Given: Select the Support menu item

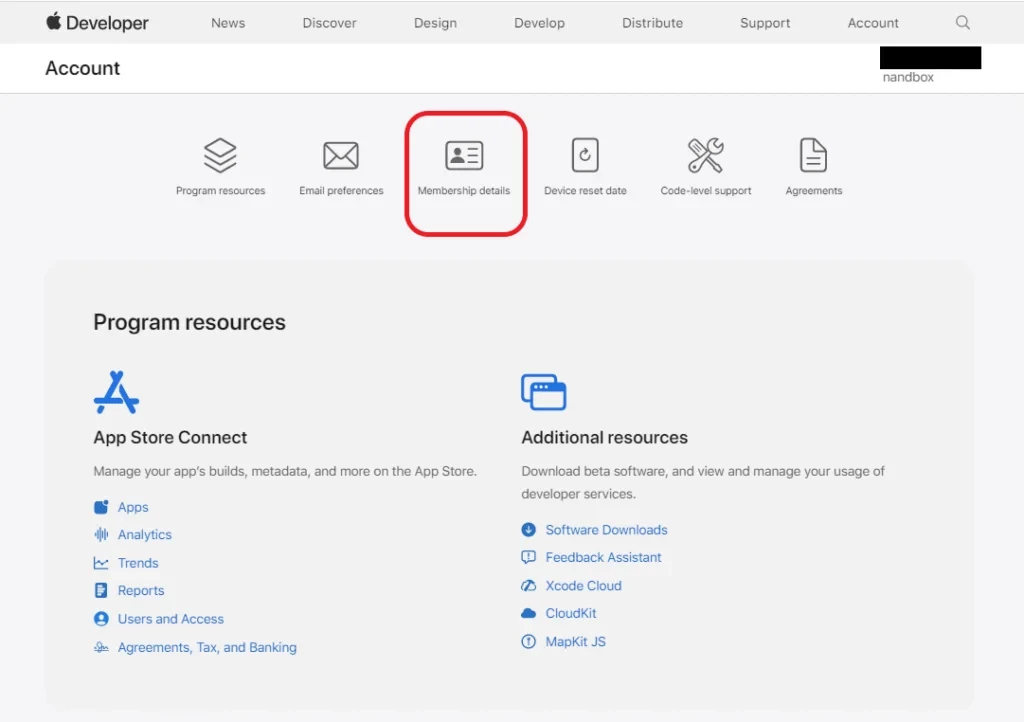Looking at the screenshot, I should coord(765,22).
